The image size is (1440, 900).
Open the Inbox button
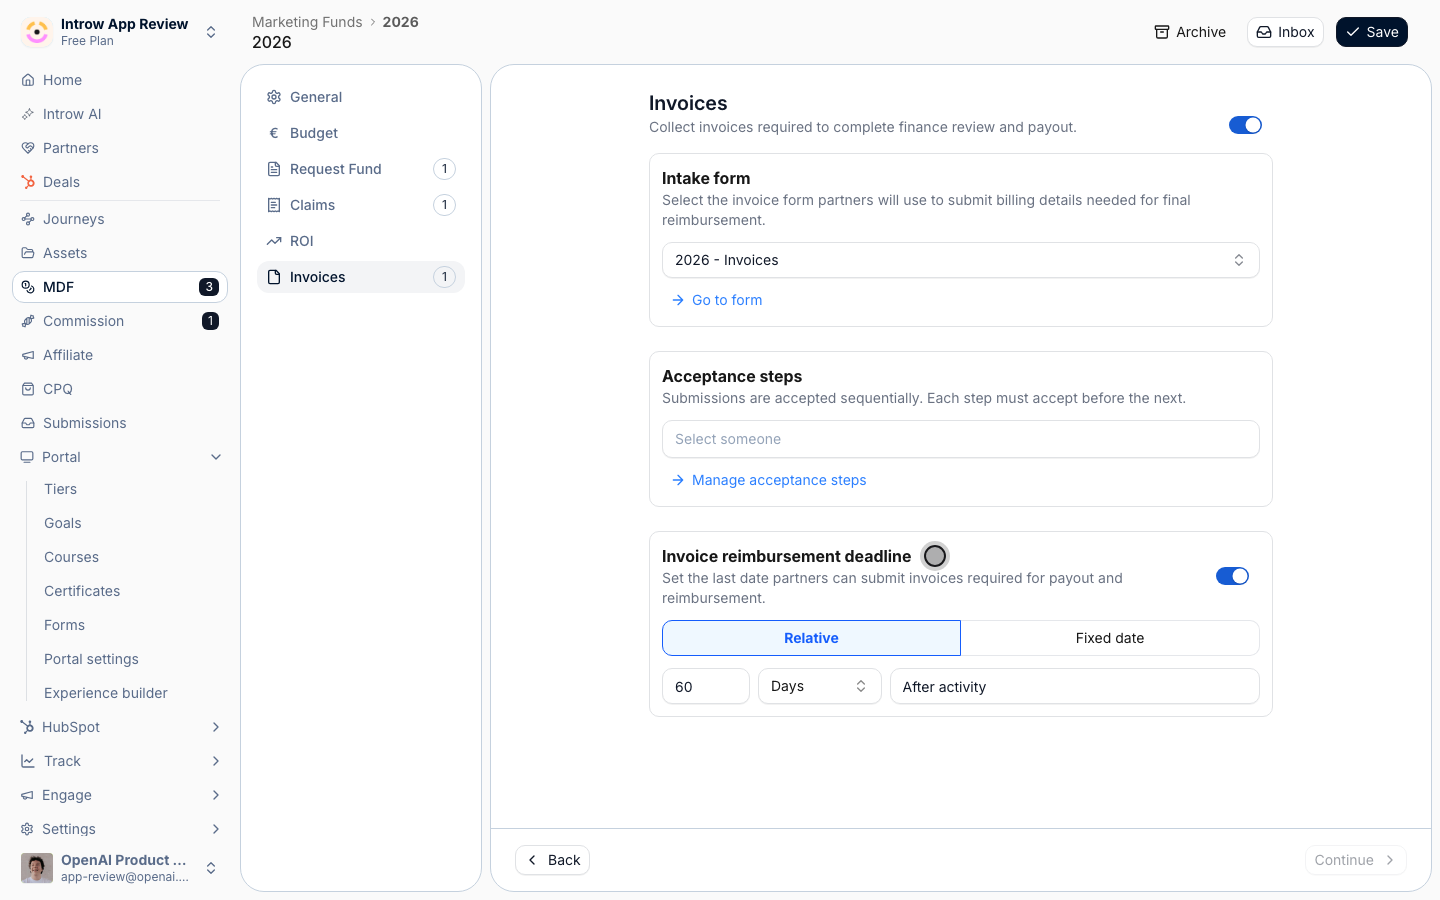[x=1285, y=32]
